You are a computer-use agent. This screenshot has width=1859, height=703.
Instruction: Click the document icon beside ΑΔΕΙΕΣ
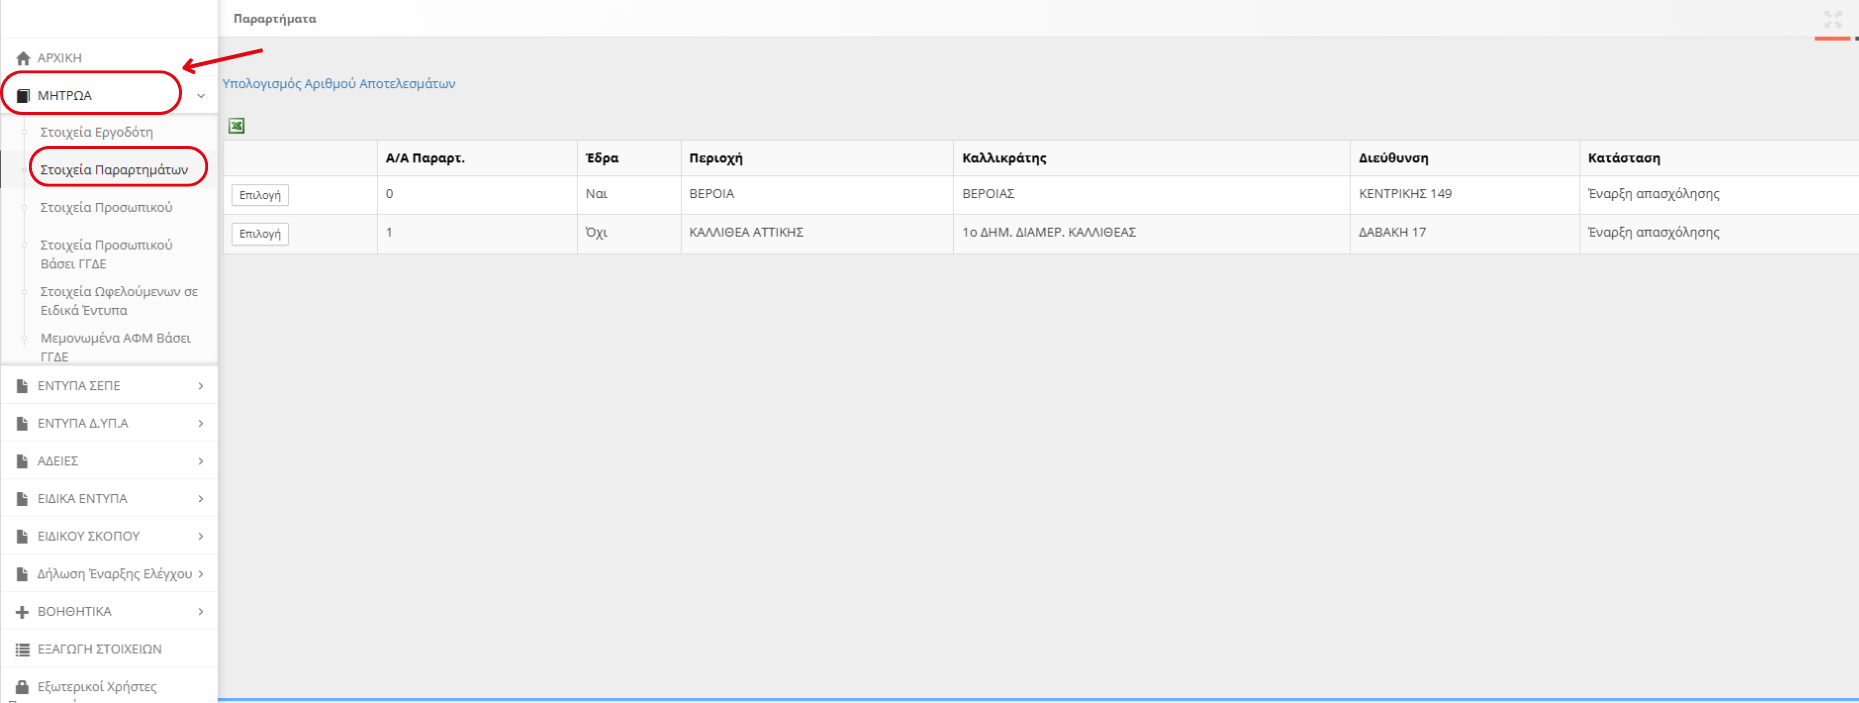click(22, 461)
